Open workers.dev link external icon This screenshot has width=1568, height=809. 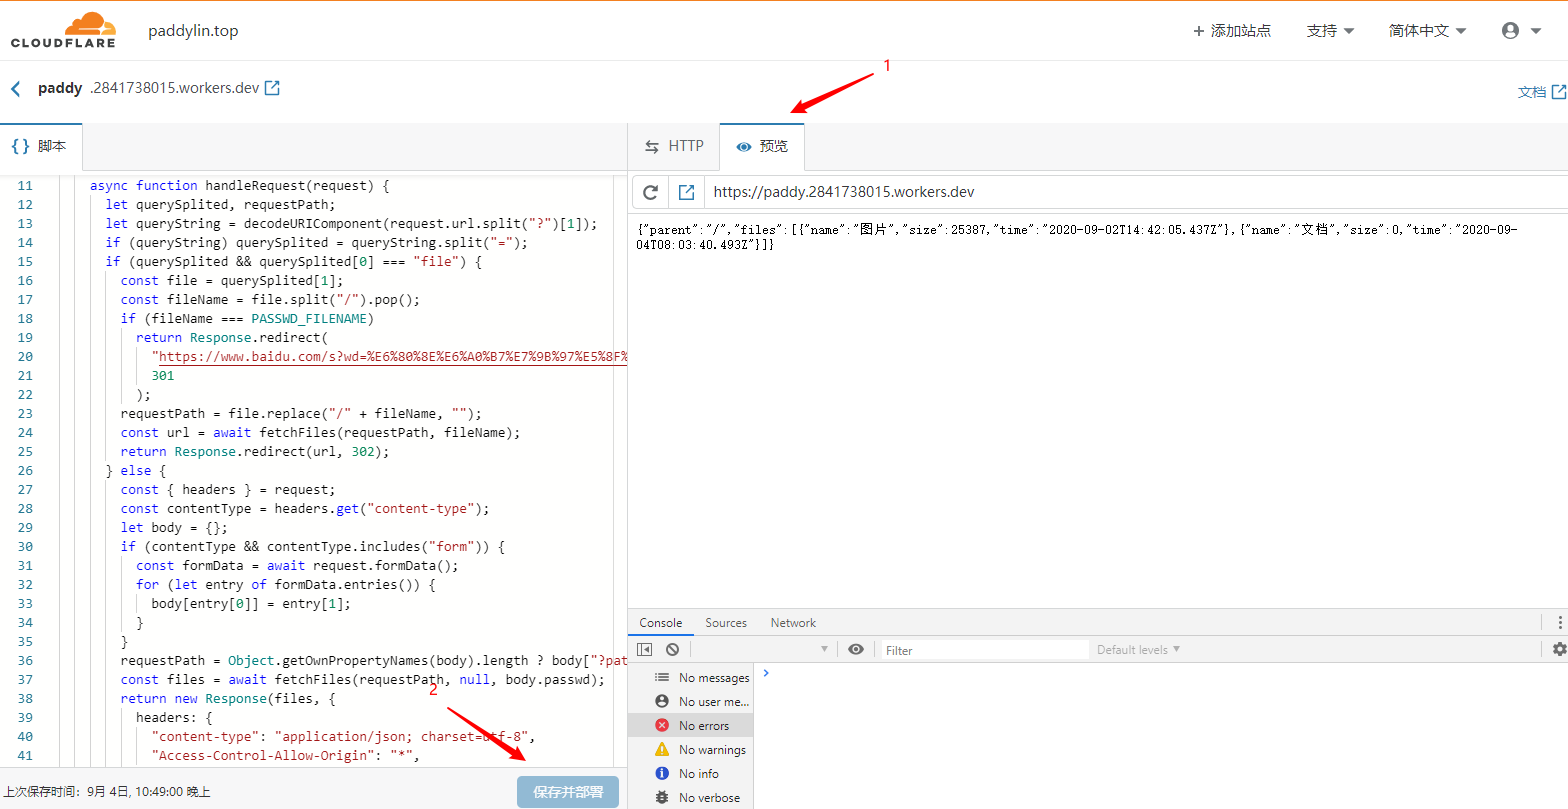pos(272,88)
